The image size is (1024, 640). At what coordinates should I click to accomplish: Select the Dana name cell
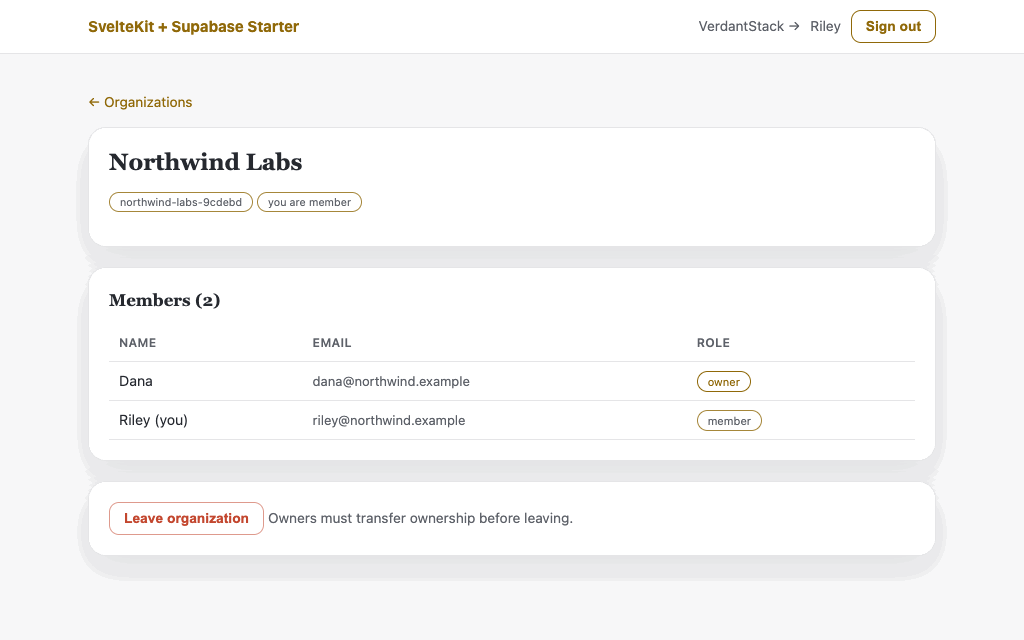click(x=136, y=381)
